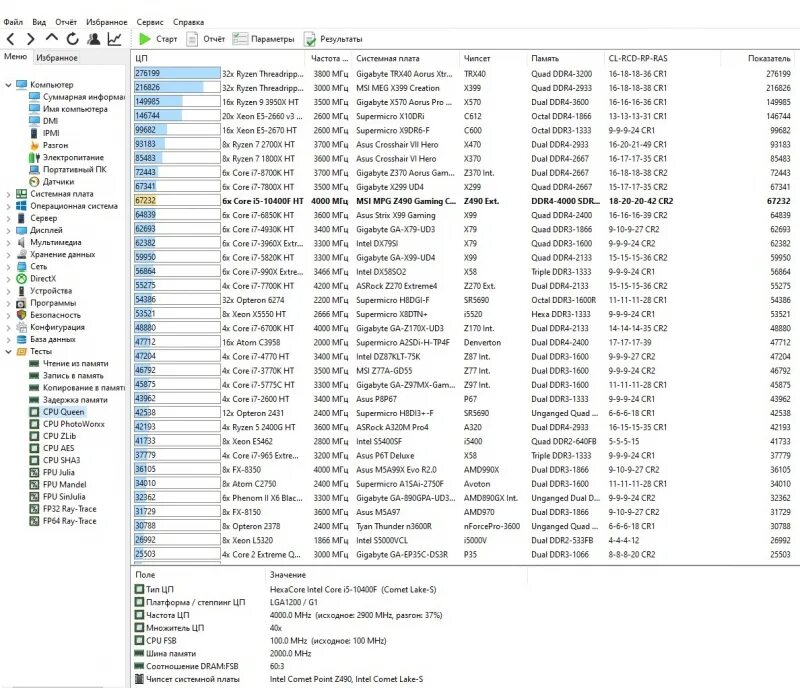Select the FP64 Ray-Trace test icon

[34, 521]
